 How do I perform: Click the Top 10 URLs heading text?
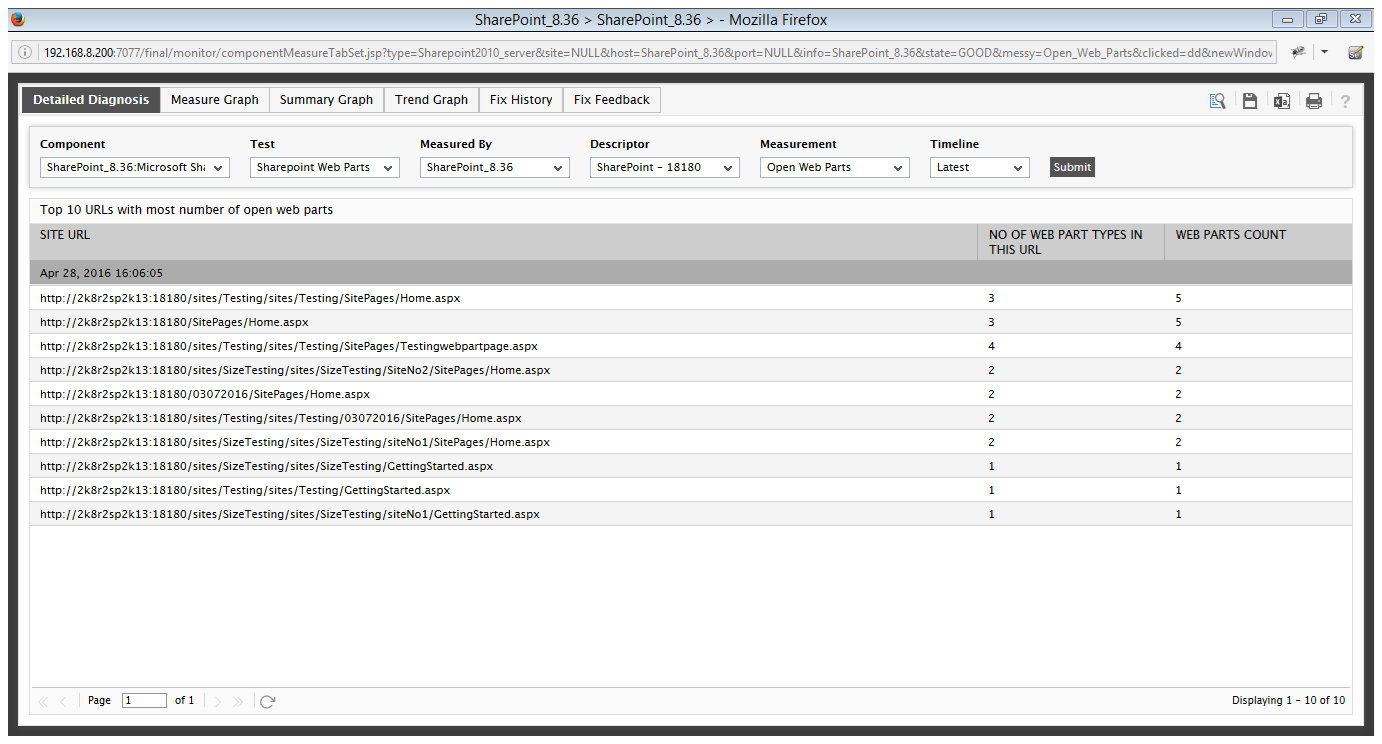186,210
